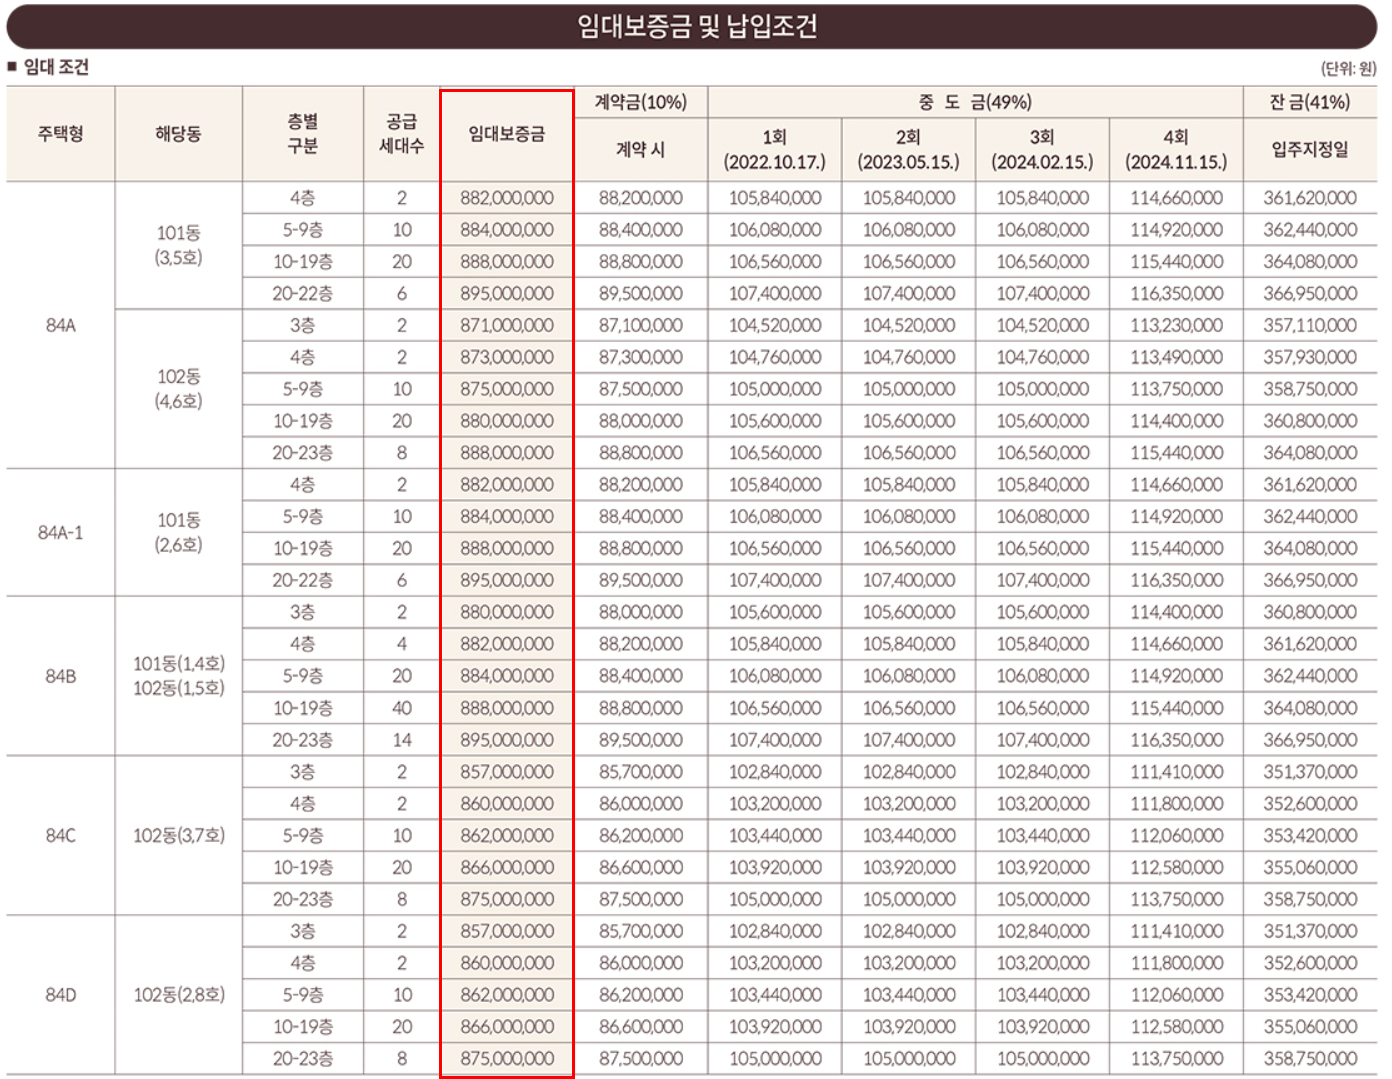1392x1079 pixels.
Task: Select 84D 3층 balance 351,370,000
Action: pos(1310,931)
